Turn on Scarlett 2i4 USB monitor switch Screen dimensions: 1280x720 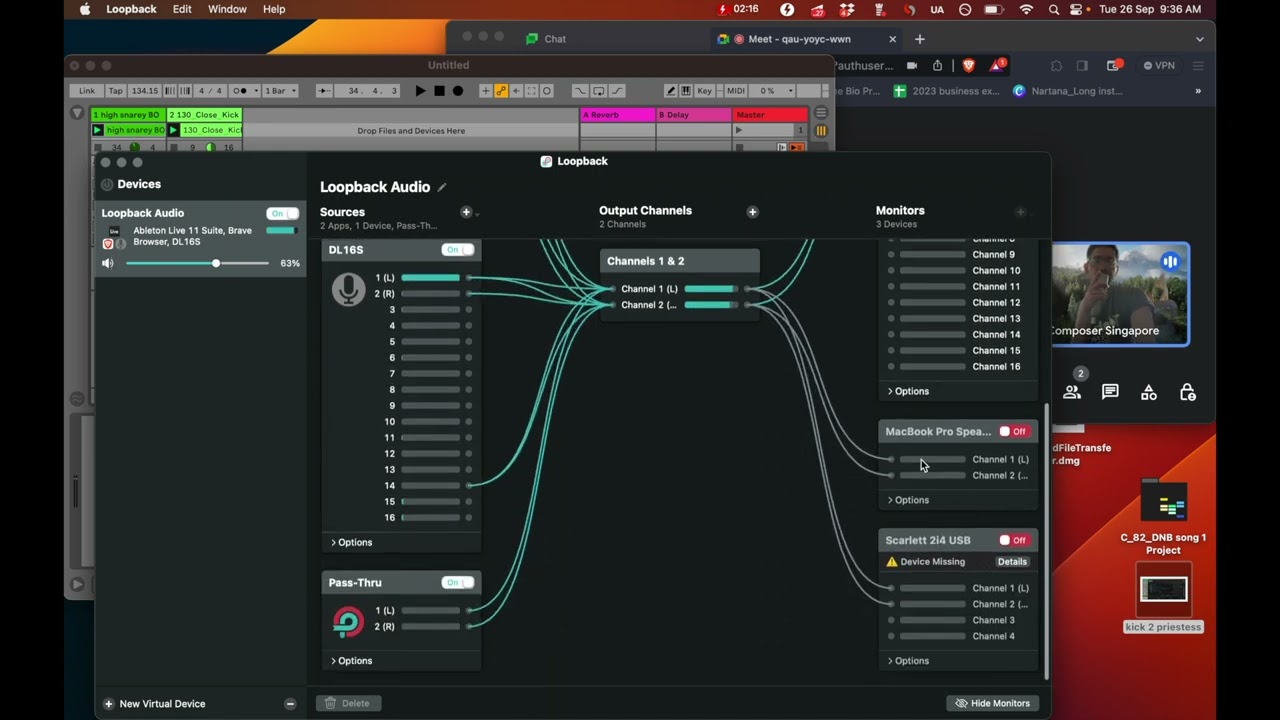(x=1014, y=540)
